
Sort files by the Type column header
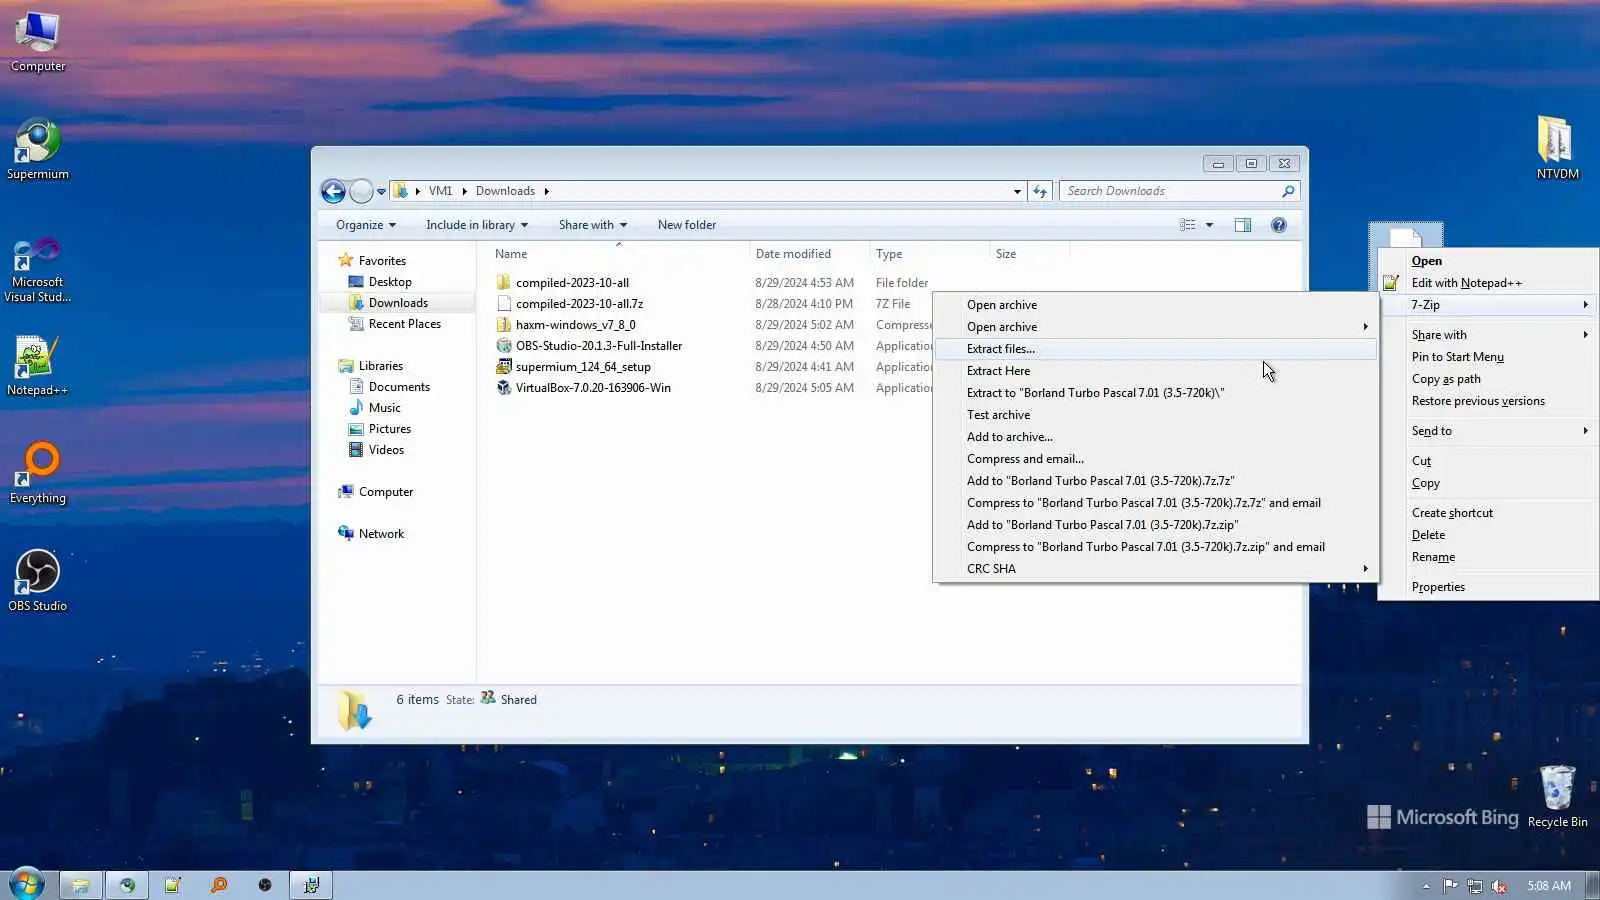click(x=929, y=254)
